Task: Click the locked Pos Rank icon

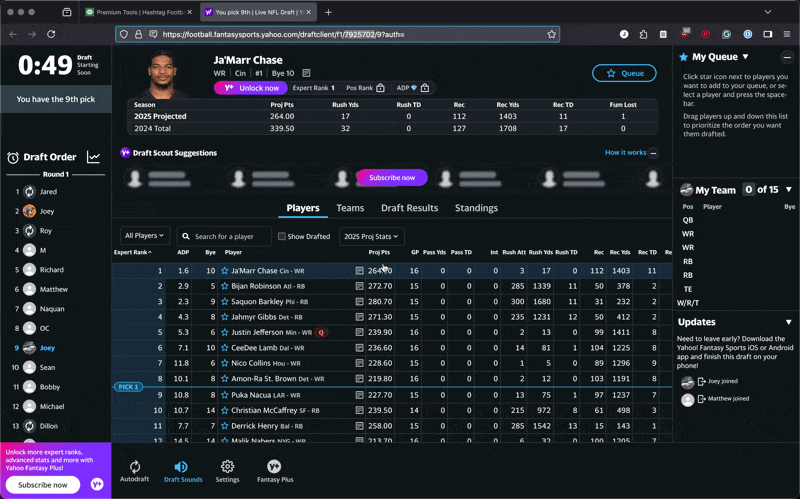Action: click(x=380, y=88)
